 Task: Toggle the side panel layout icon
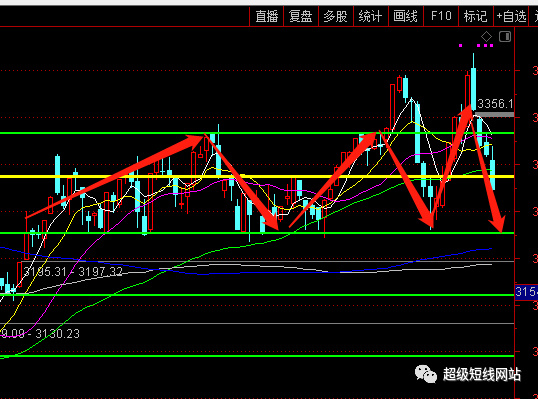pyautogui.click(x=505, y=36)
